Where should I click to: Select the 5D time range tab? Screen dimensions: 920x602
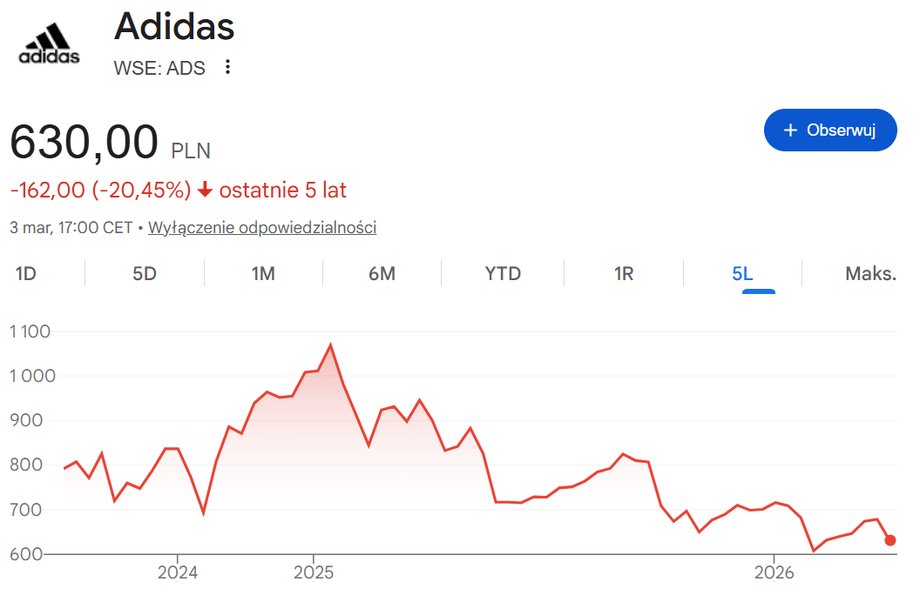tap(143, 272)
